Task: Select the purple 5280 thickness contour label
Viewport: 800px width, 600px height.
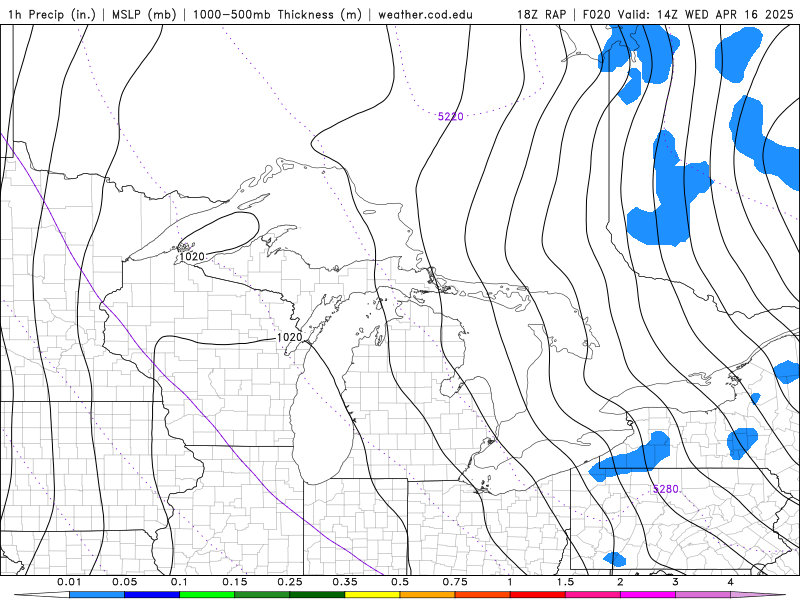Action: (665, 489)
